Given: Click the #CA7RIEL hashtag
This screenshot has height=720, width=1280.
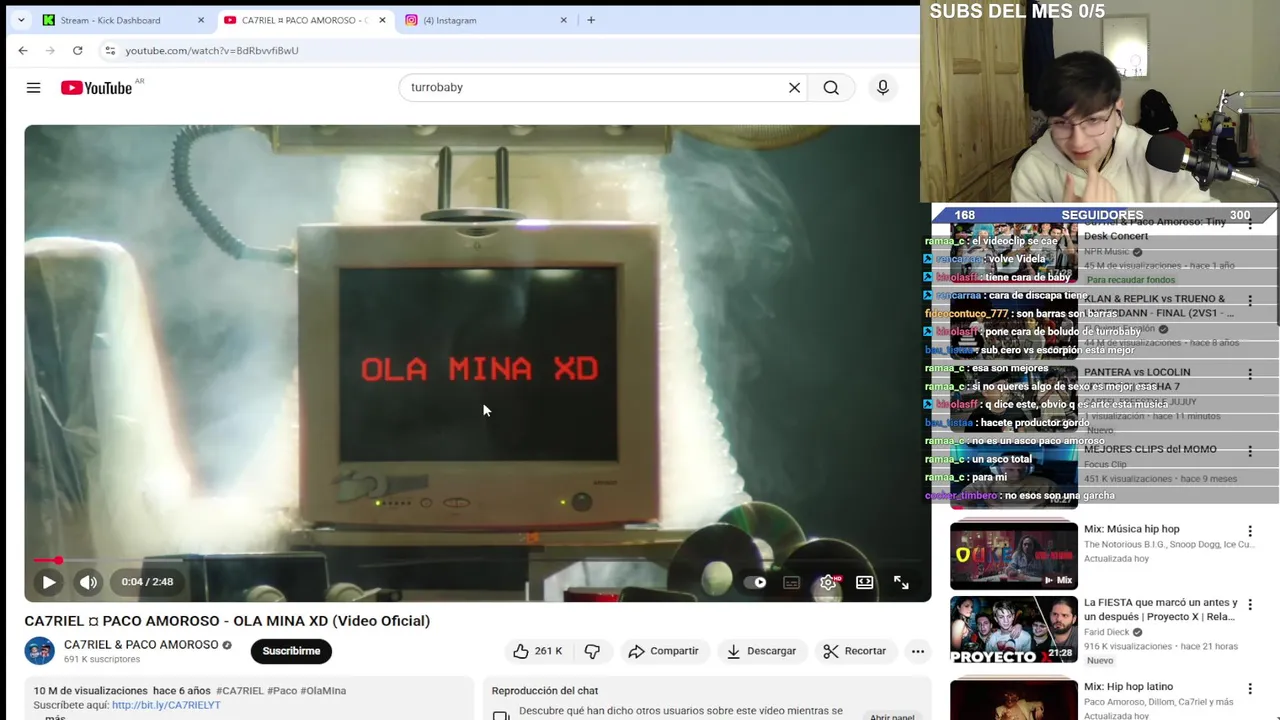Looking at the screenshot, I should [239, 691].
